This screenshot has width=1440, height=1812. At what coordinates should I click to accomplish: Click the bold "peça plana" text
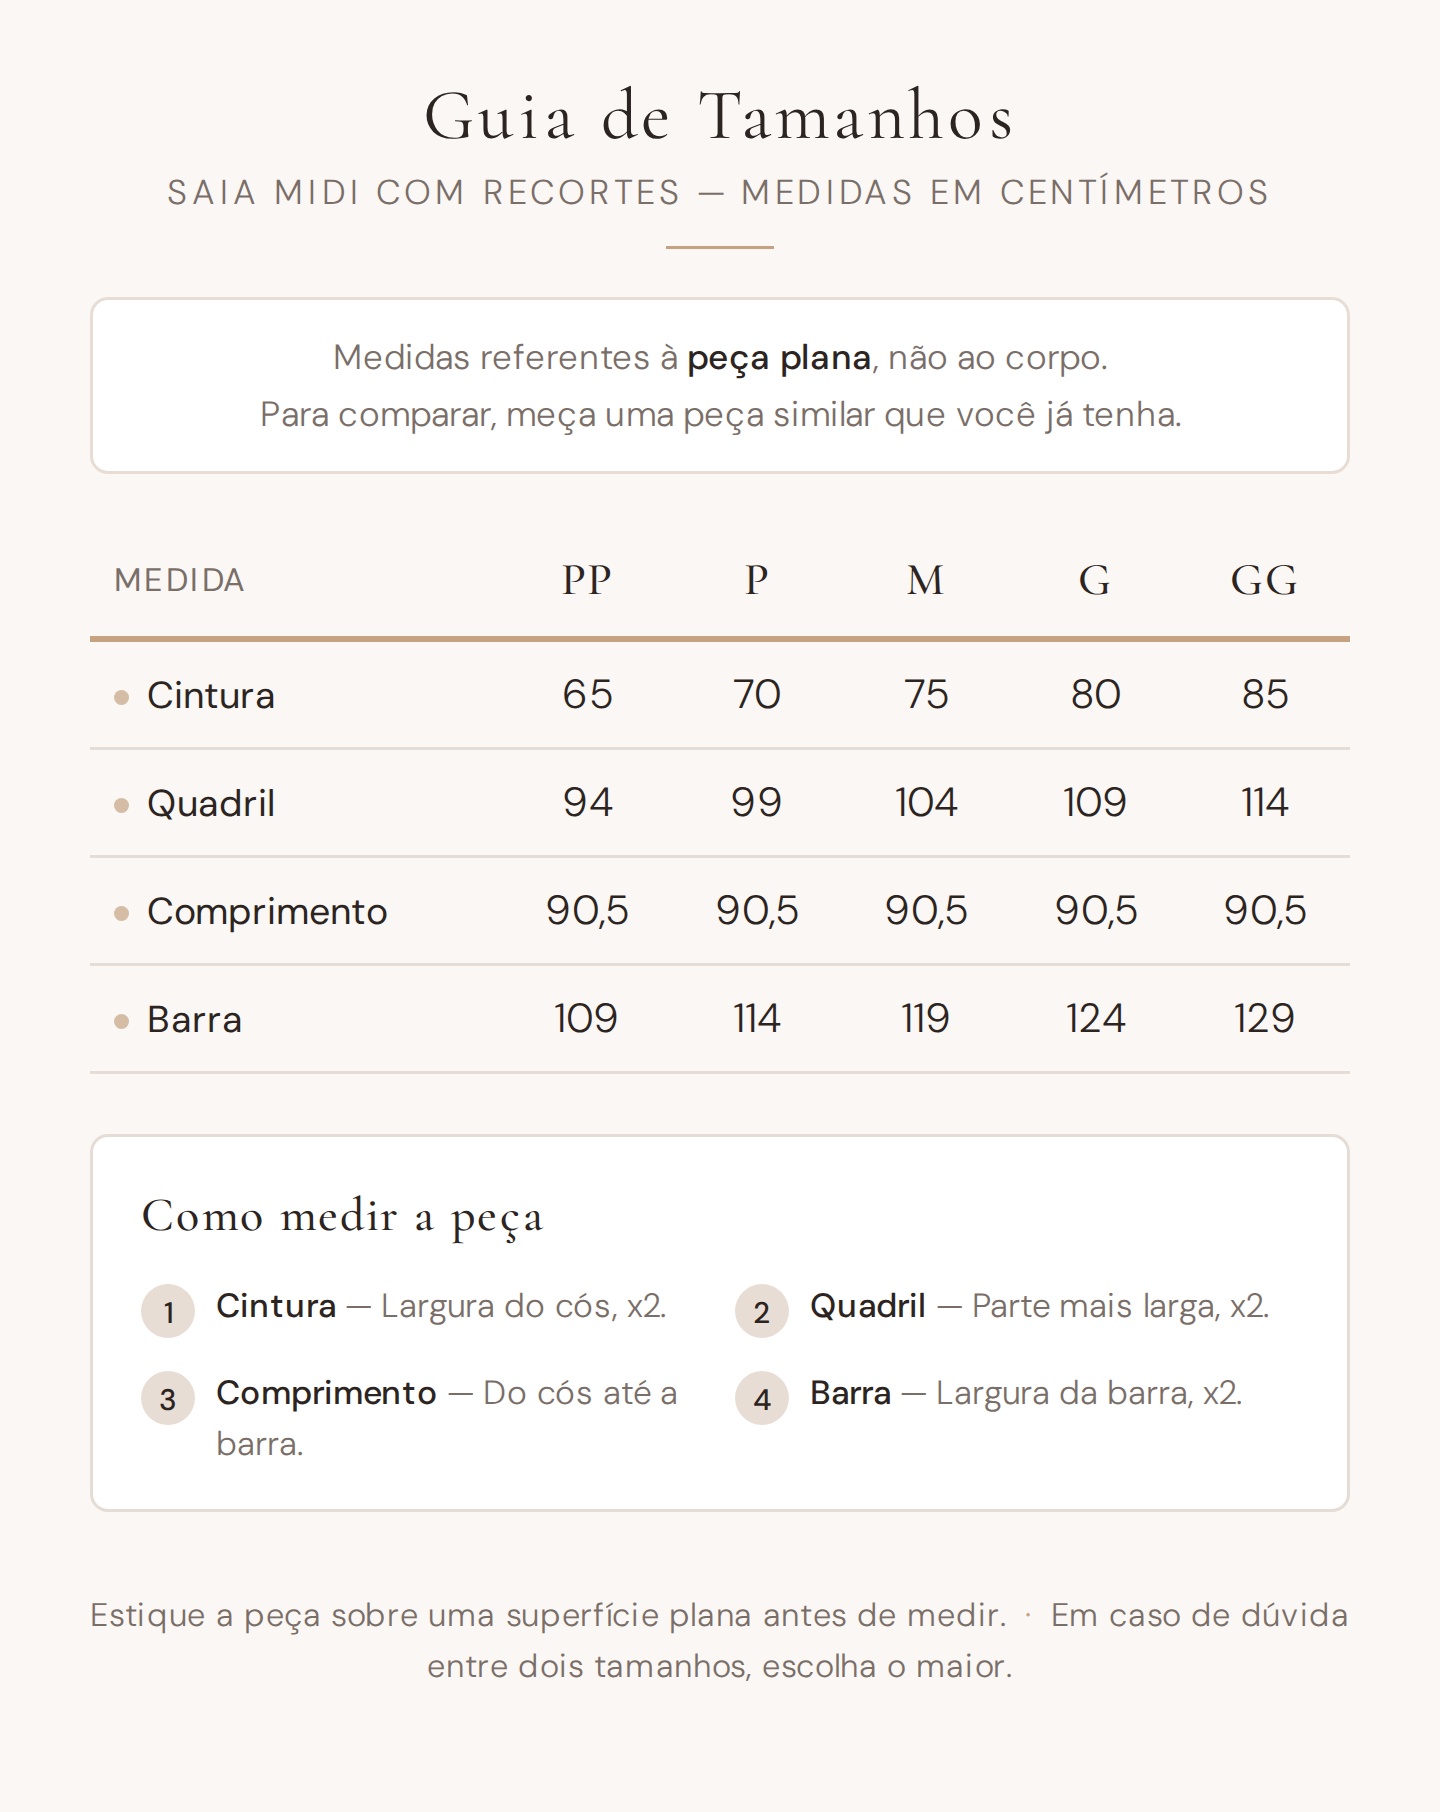[x=778, y=358]
